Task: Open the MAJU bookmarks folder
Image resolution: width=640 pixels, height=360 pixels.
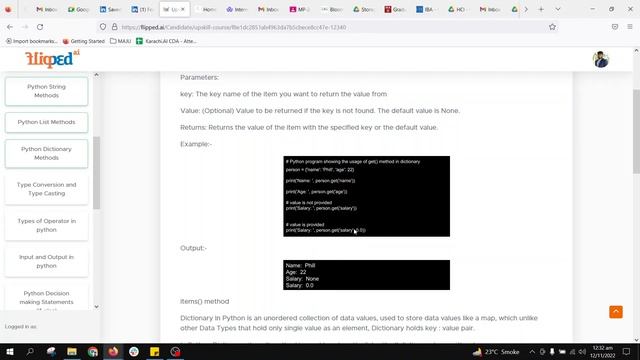Action: pyautogui.click(x=120, y=41)
